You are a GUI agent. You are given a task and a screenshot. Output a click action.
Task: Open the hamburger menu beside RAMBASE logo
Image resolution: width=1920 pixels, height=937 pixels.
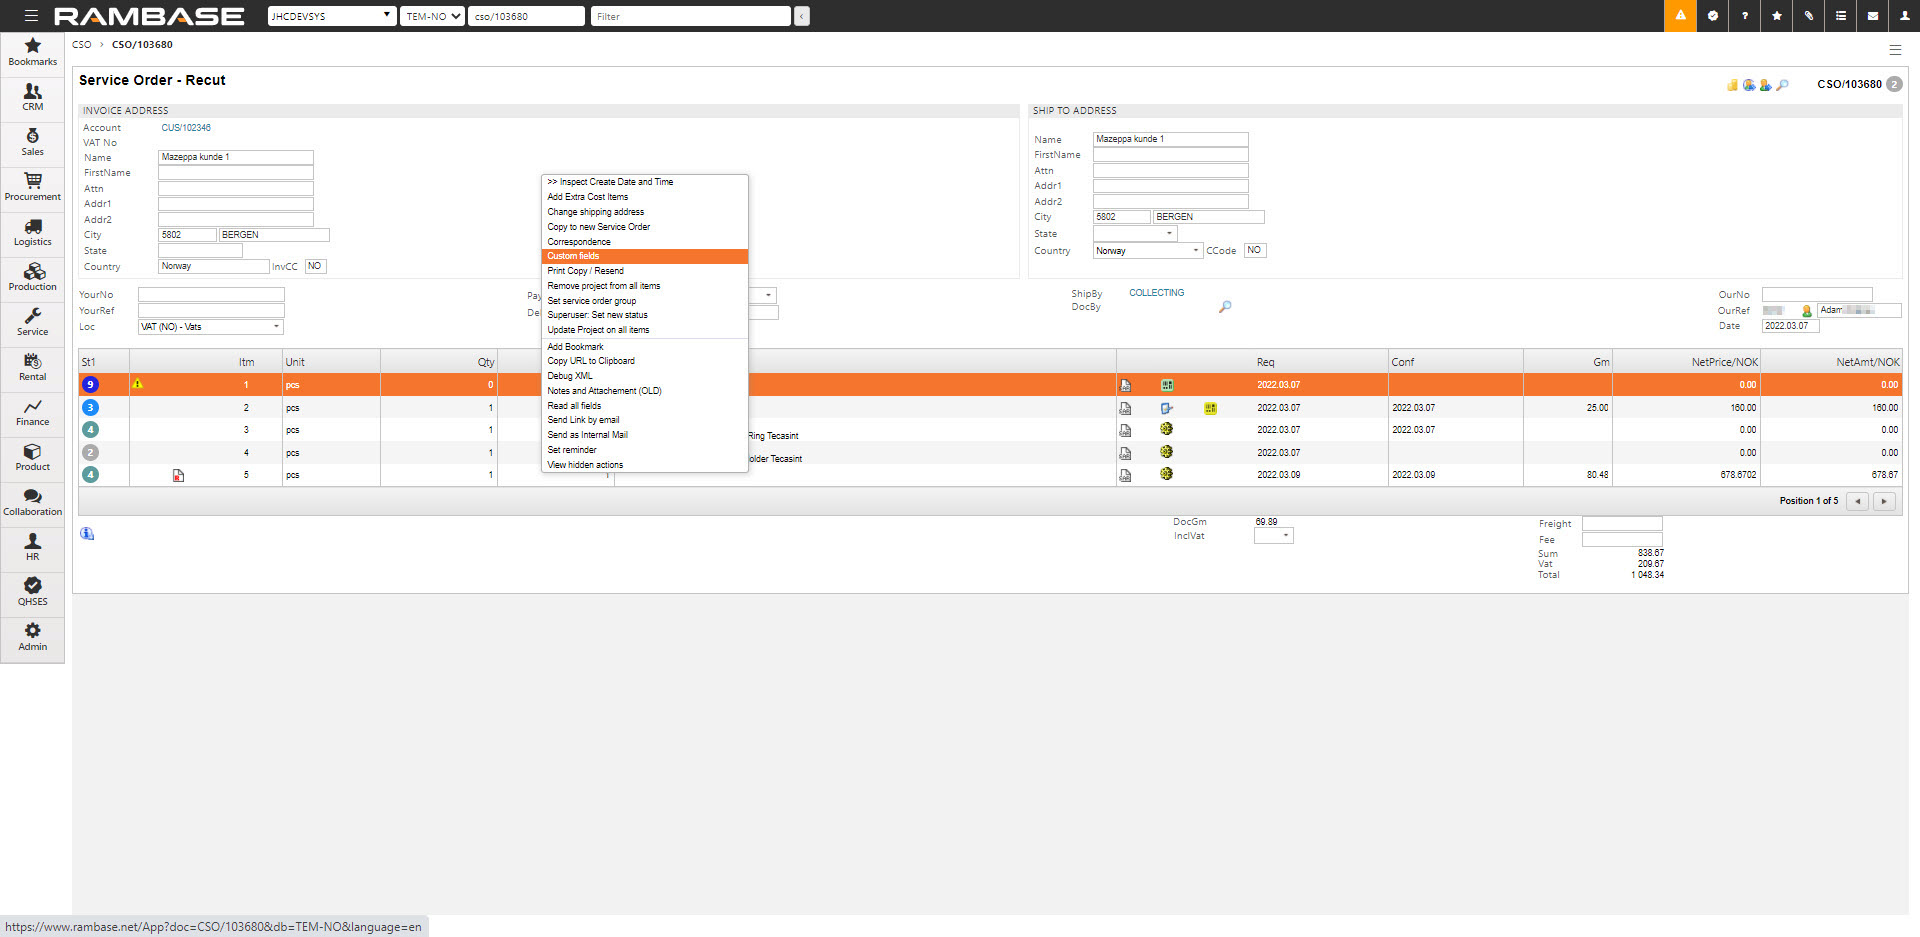(31, 16)
